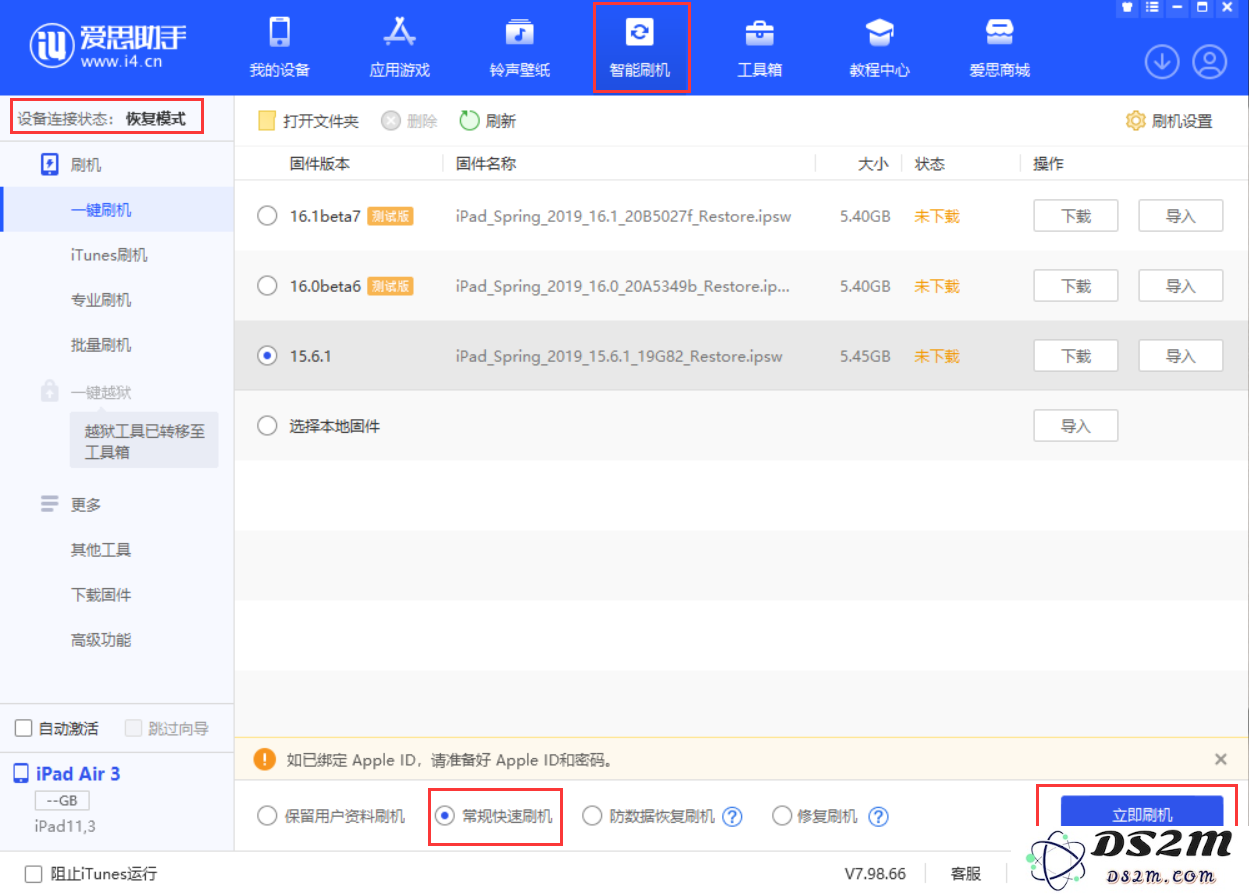This screenshot has width=1249, height=894.
Task: Select the 选择本地固件 radio button
Action: (x=267, y=426)
